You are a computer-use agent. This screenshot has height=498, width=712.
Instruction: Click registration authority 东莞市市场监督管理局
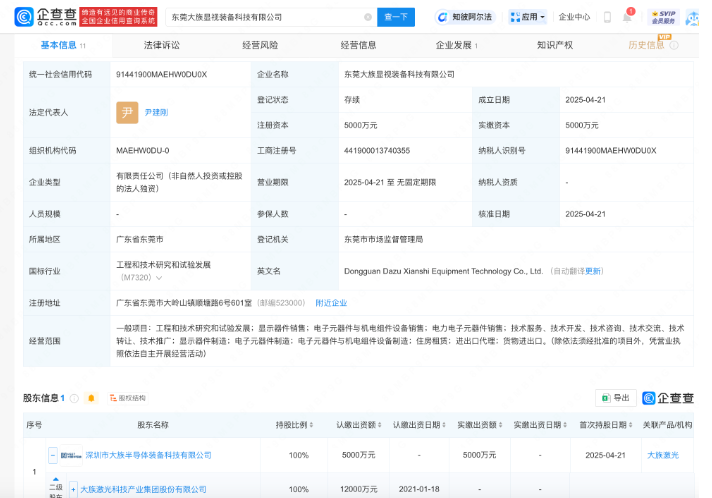coord(384,239)
